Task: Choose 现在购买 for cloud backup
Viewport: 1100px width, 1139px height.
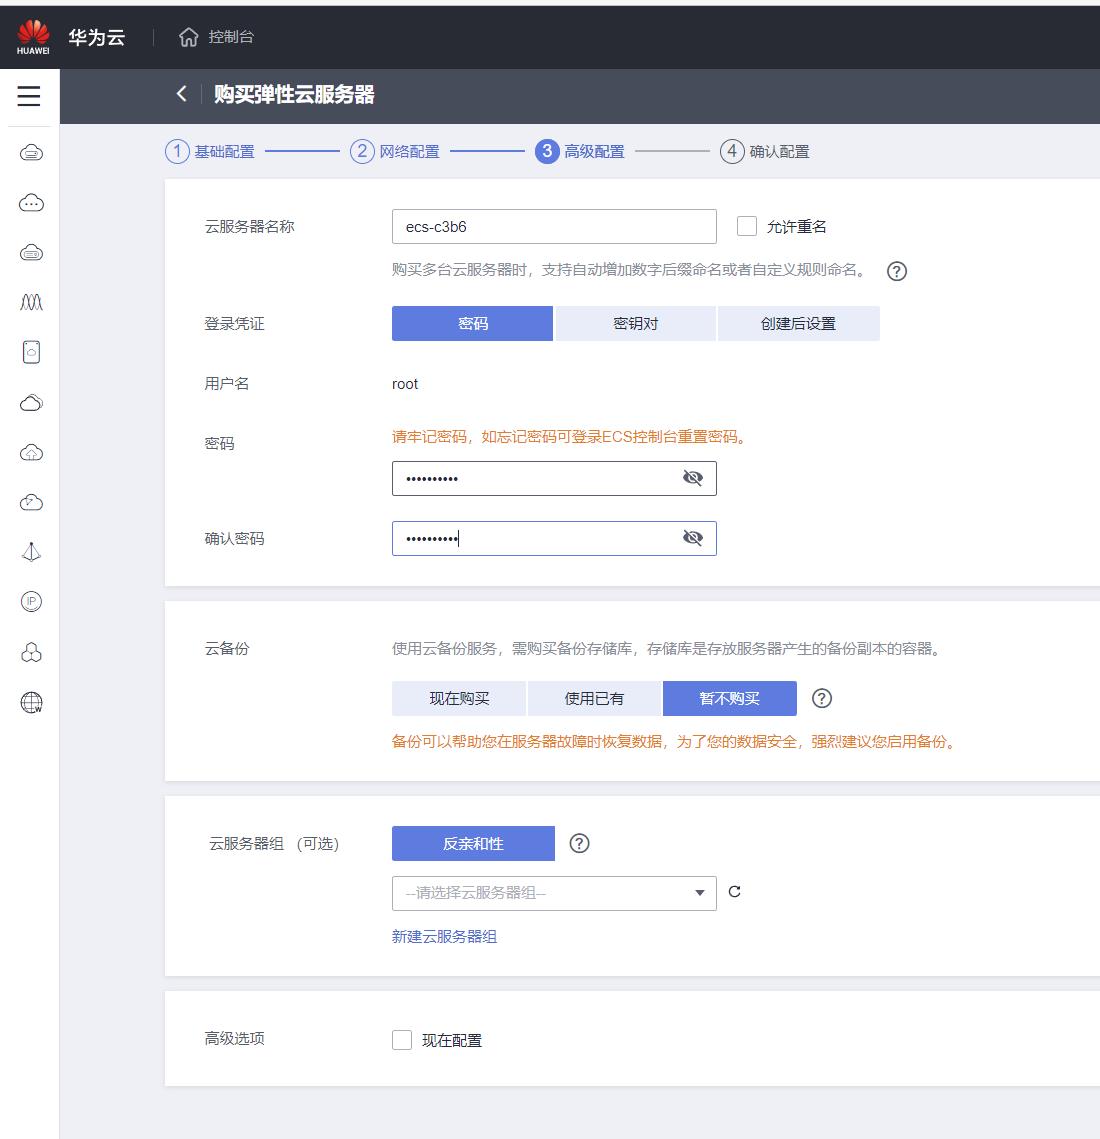Action: pos(459,698)
